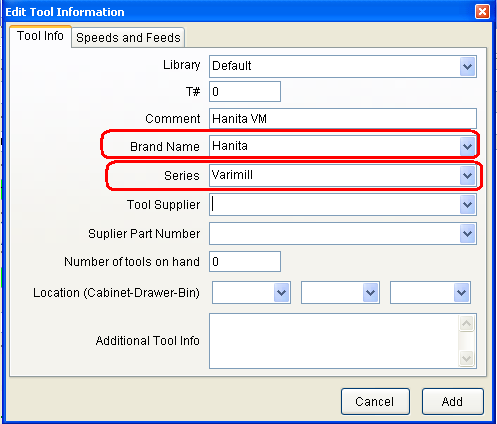Select the Tool Info tab
This screenshot has width=497, height=424.
pos(40,36)
